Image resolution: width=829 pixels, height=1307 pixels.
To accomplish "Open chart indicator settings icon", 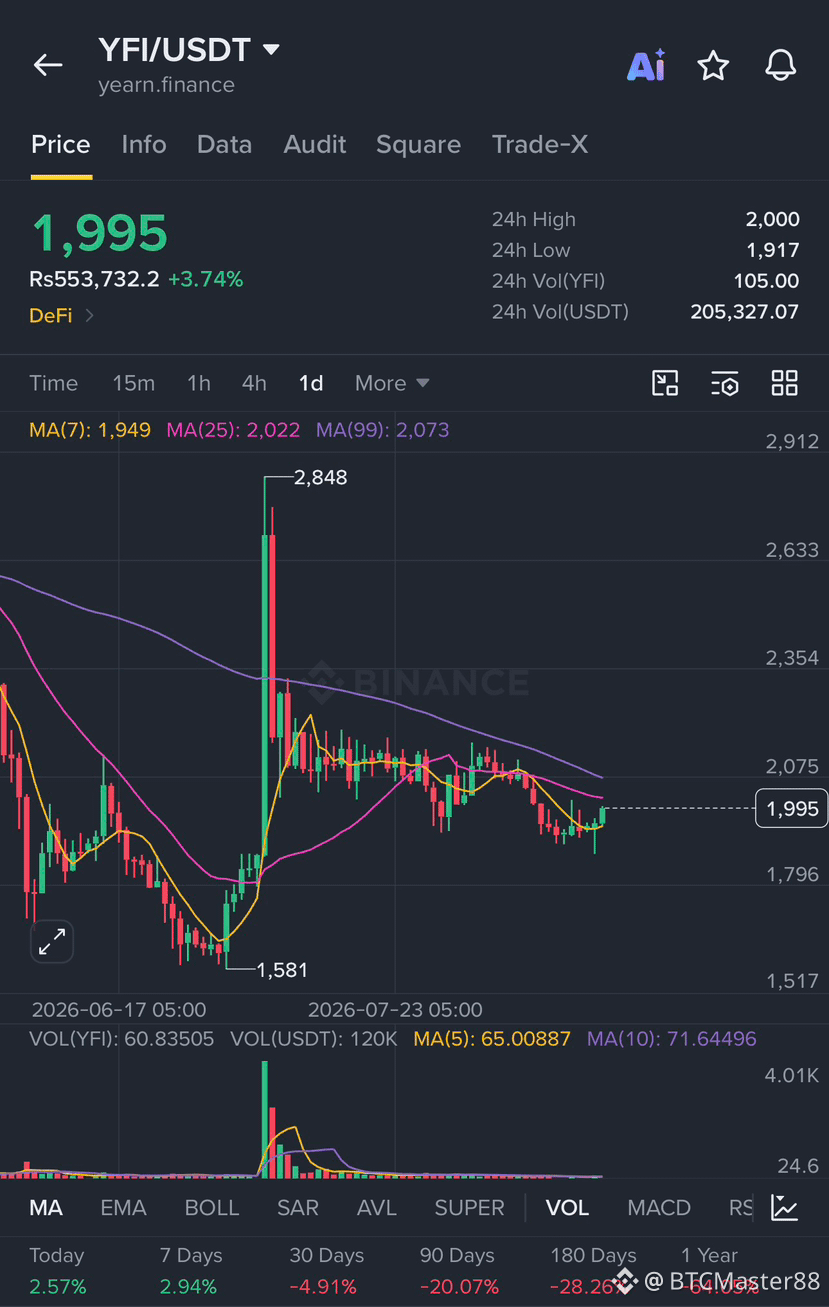I will [x=725, y=383].
